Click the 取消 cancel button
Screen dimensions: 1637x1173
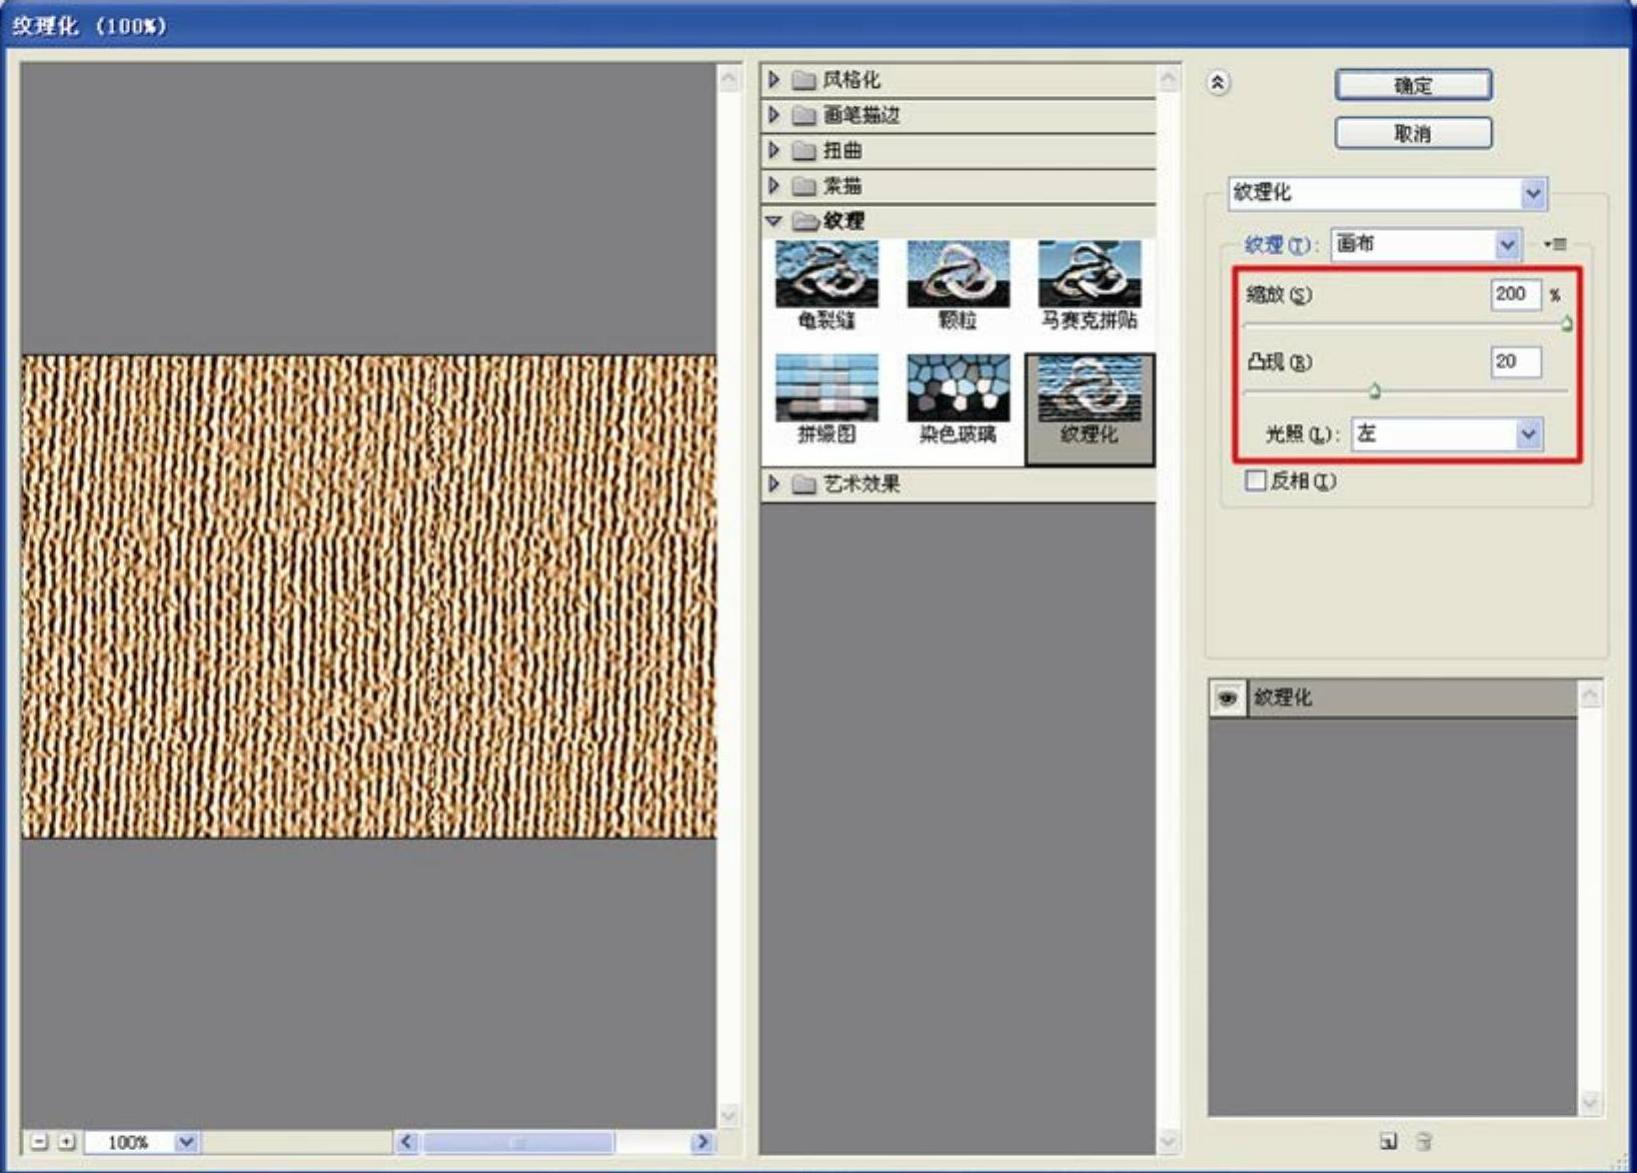click(x=1413, y=133)
